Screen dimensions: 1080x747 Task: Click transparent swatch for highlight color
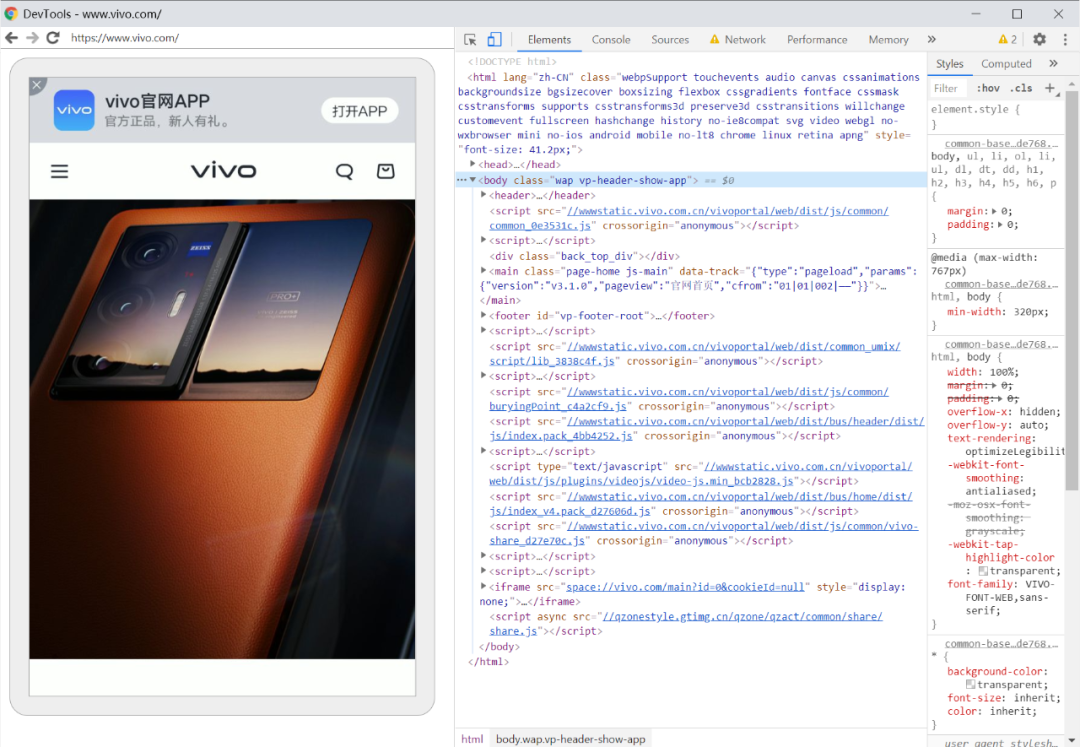(x=983, y=571)
